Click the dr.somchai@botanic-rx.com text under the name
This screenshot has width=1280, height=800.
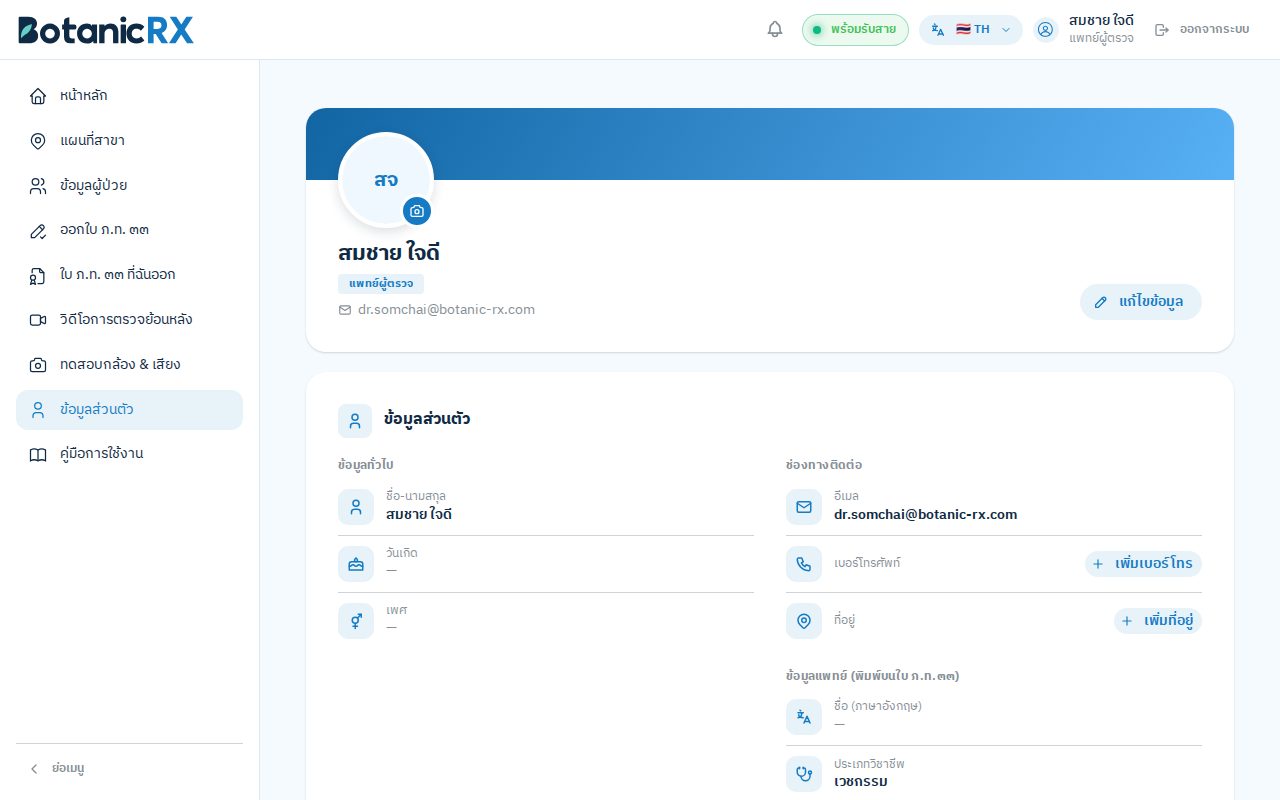pyautogui.click(x=446, y=310)
